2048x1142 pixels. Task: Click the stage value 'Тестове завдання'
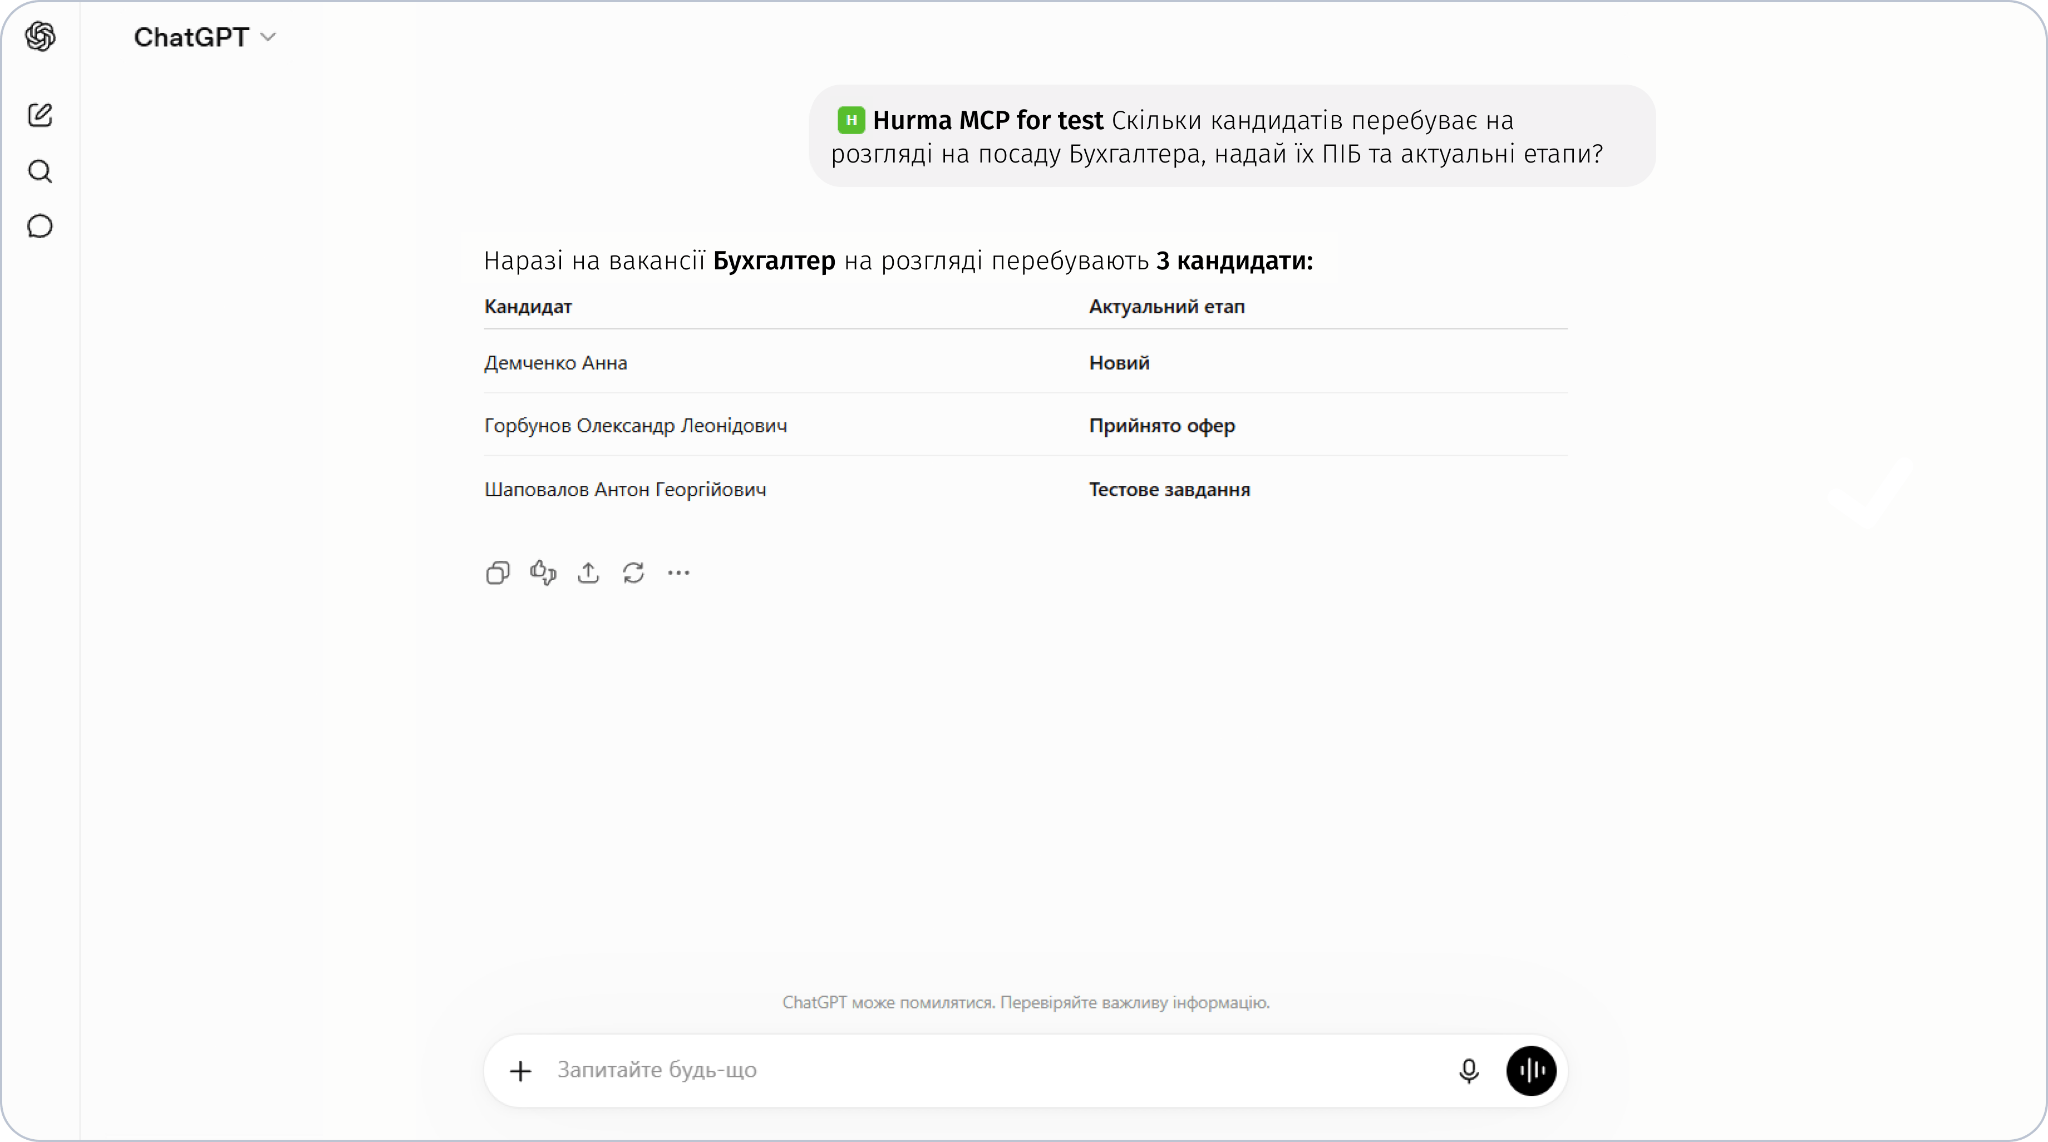click(1170, 490)
